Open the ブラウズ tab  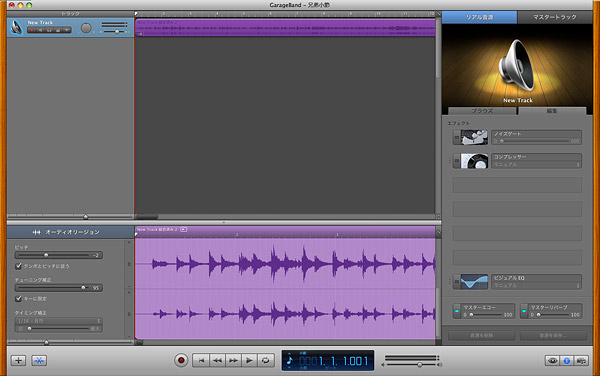pyautogui.click(x=482, y=111)
